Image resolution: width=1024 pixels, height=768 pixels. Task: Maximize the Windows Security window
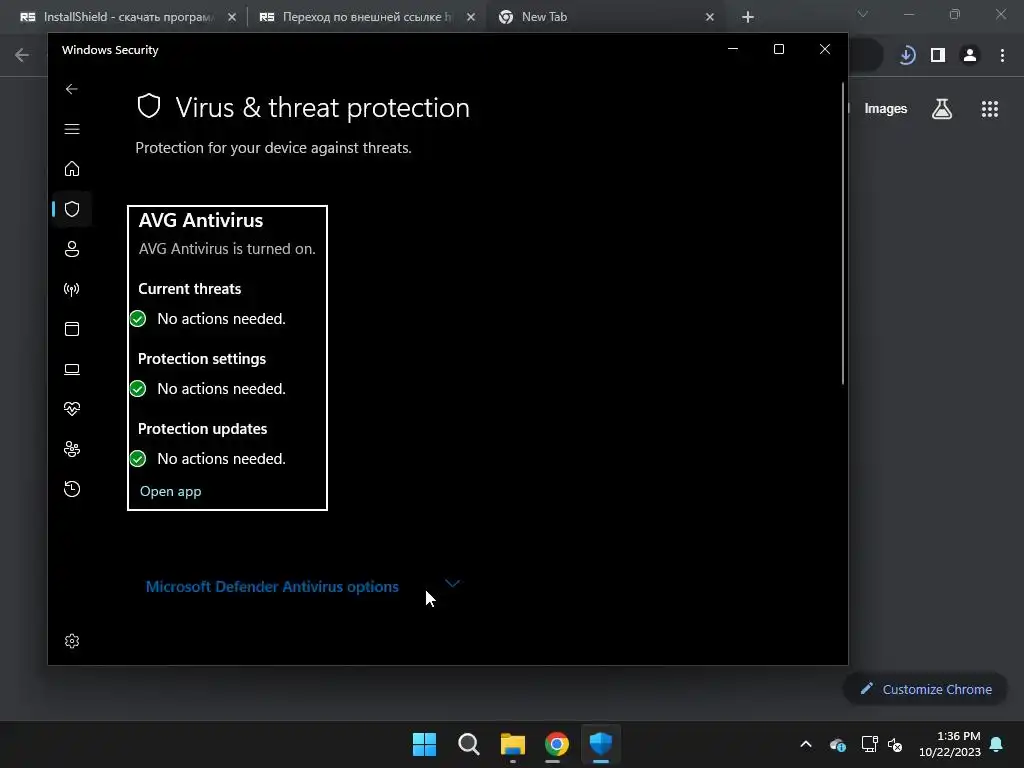pyautogui.click(x=778, y=49)
